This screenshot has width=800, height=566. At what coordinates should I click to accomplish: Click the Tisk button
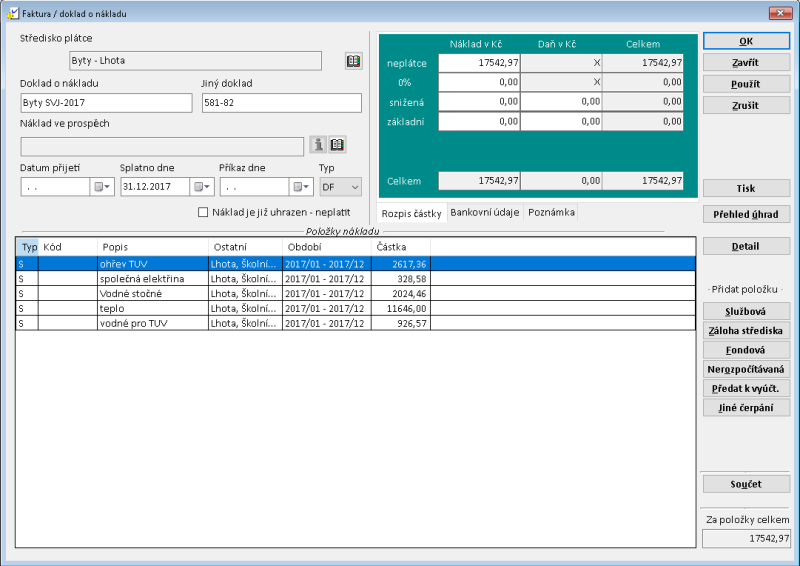[746, 188]
